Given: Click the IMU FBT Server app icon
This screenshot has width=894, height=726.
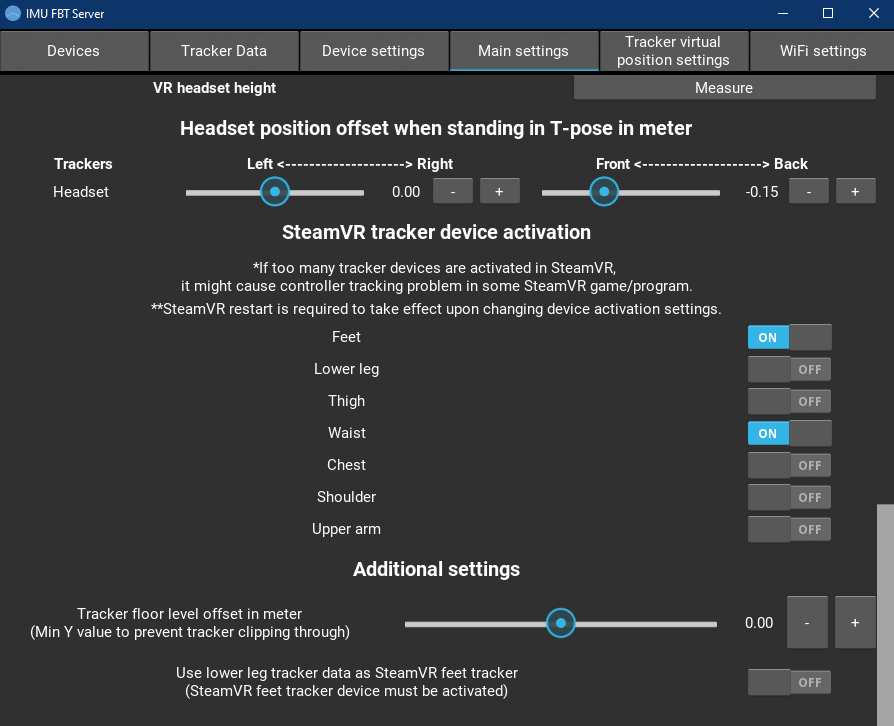Looking at the screenshot, I should pyautogui.click(x=13, y=14).
